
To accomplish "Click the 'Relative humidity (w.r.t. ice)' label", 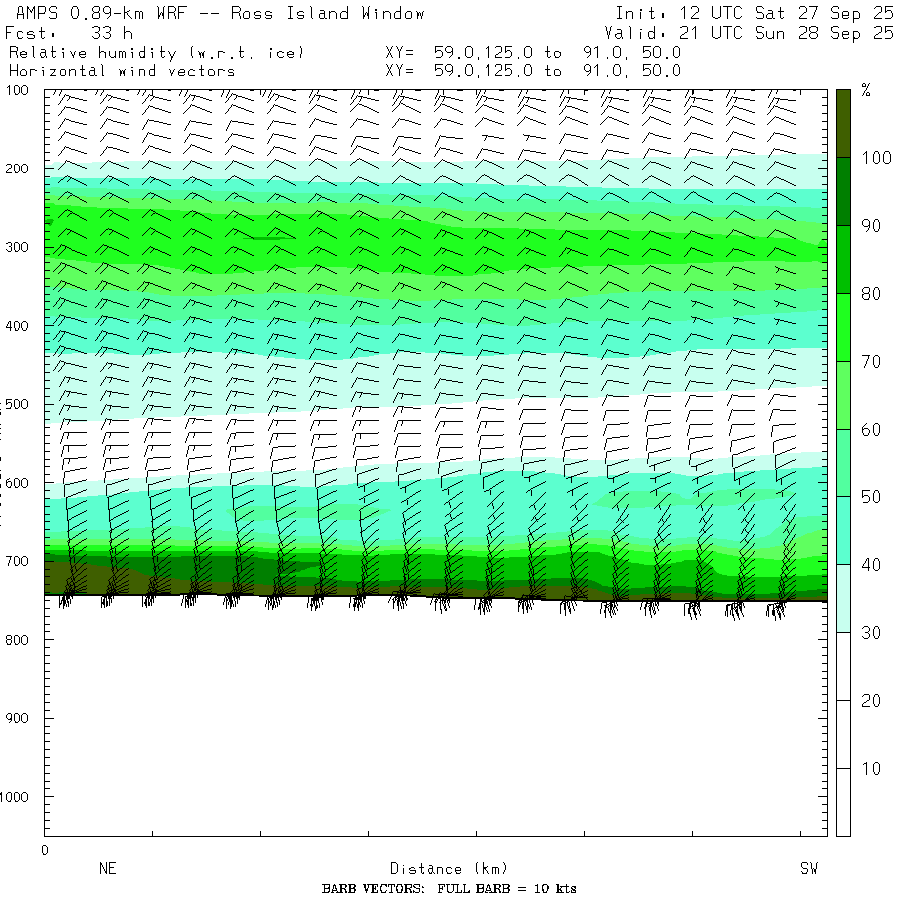I will point(156,53).
